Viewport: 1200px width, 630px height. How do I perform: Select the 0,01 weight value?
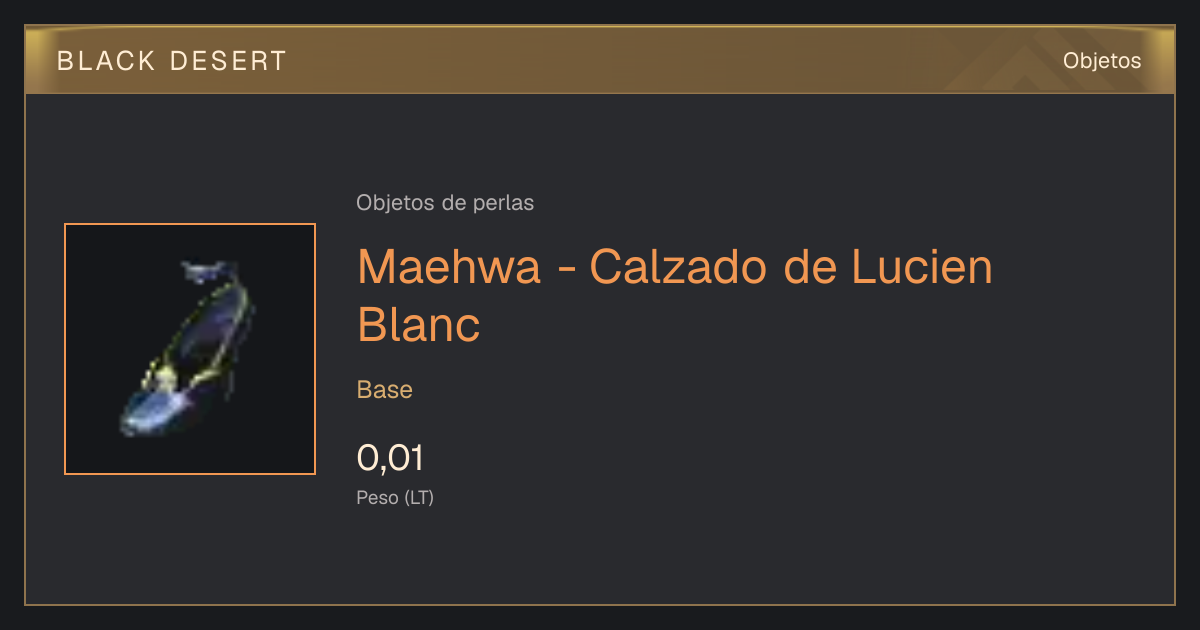click(x=390, y=458)
